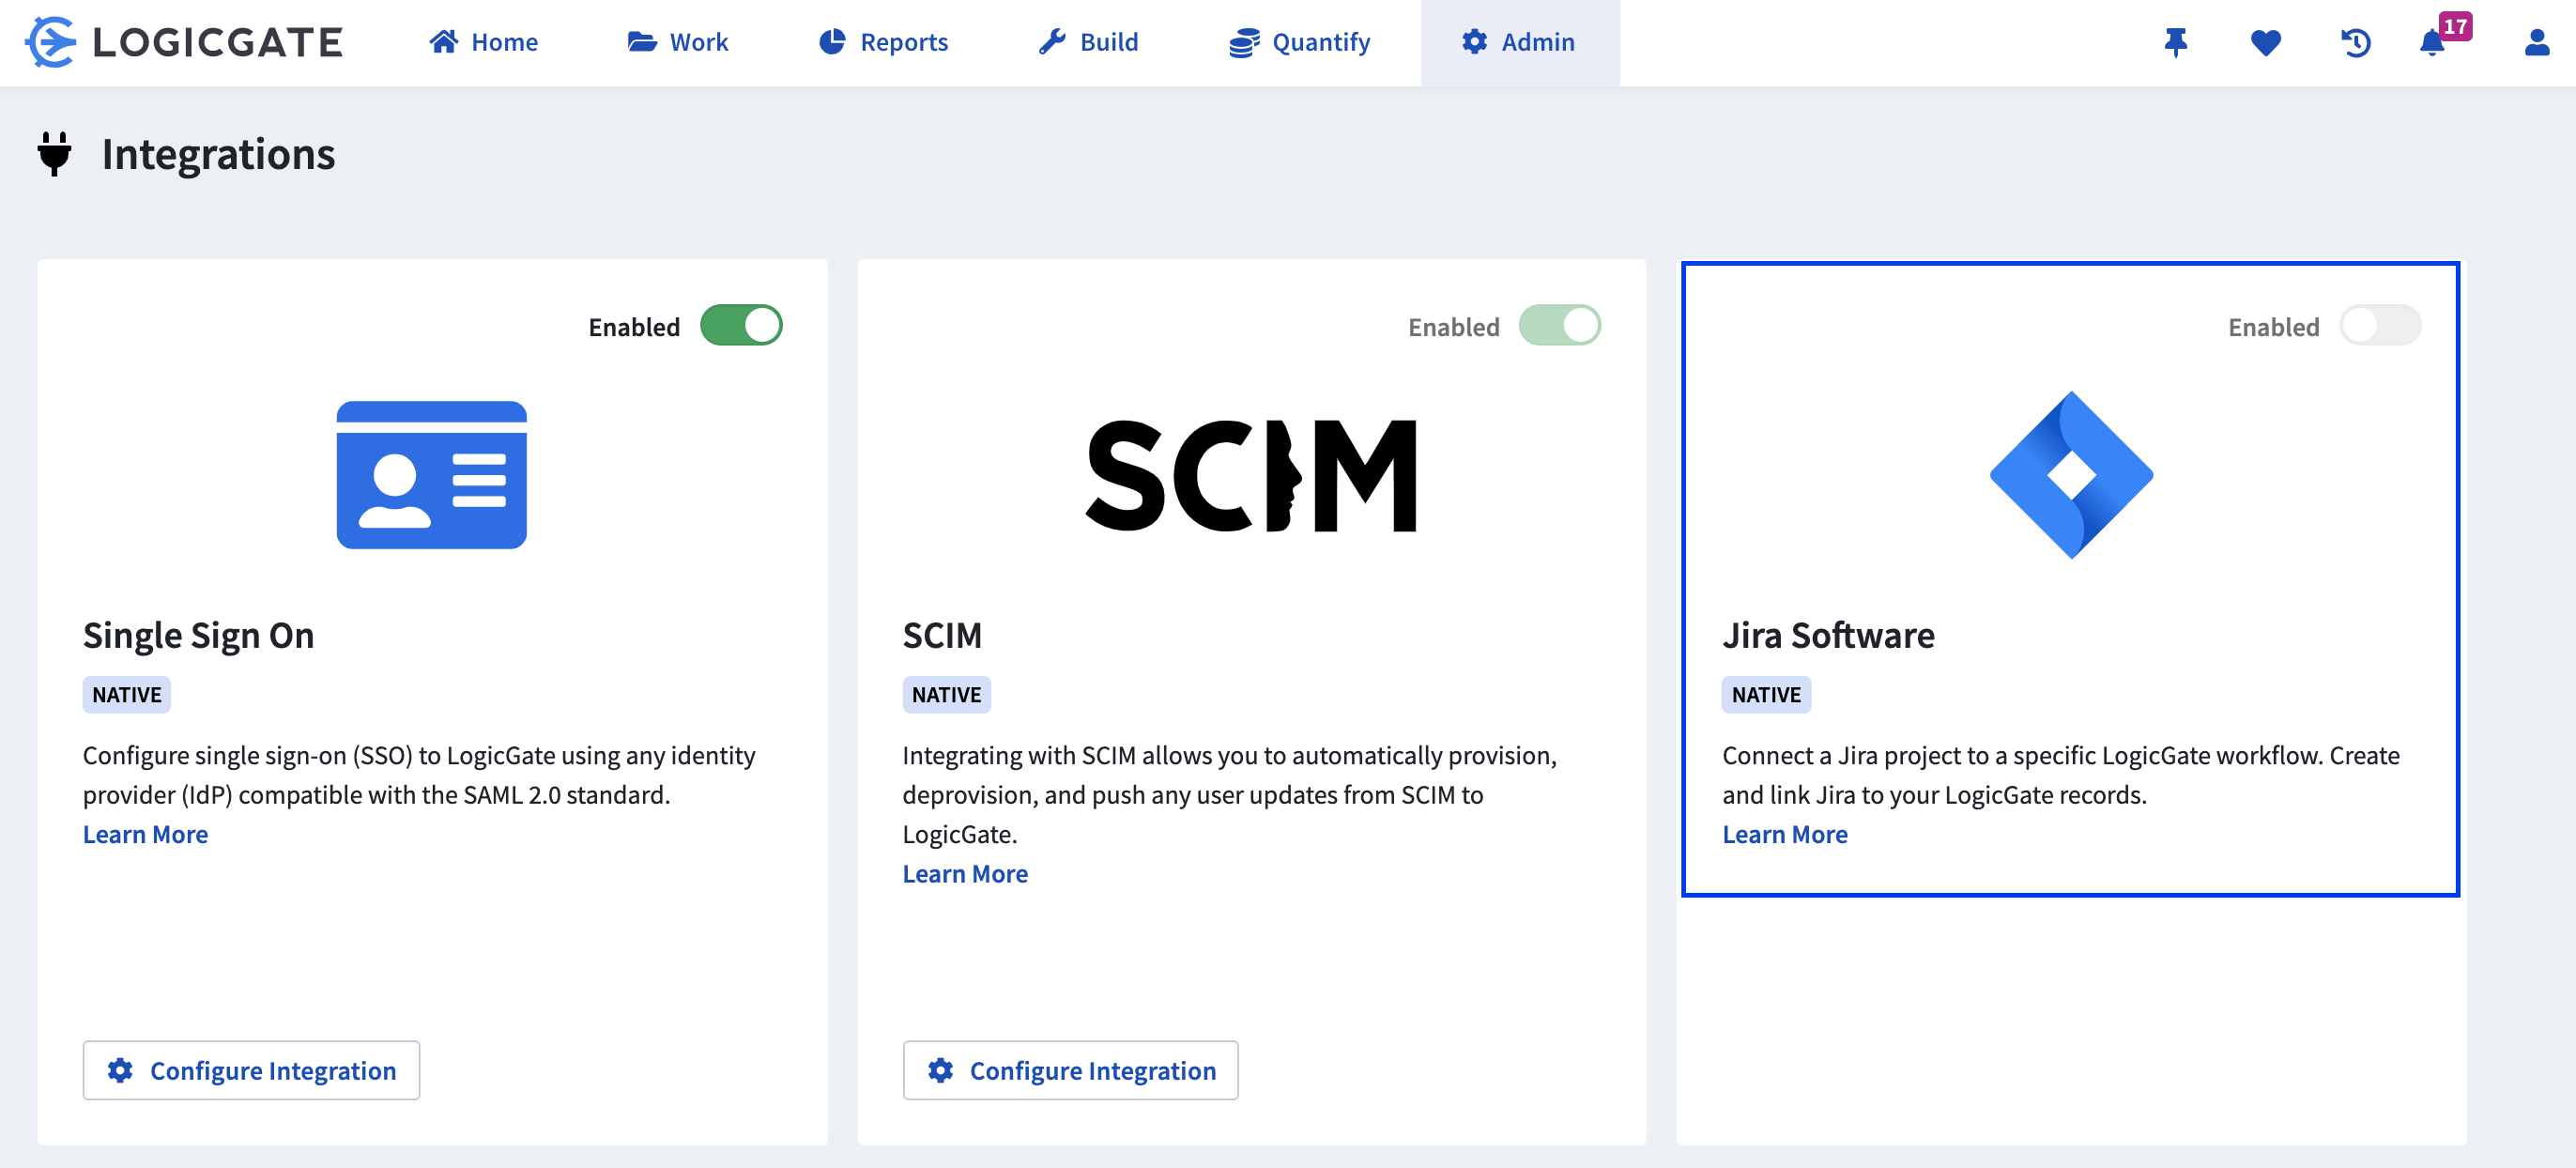
Task: Toggle the SCIM Enabled switch
Action: point(1559,325)
